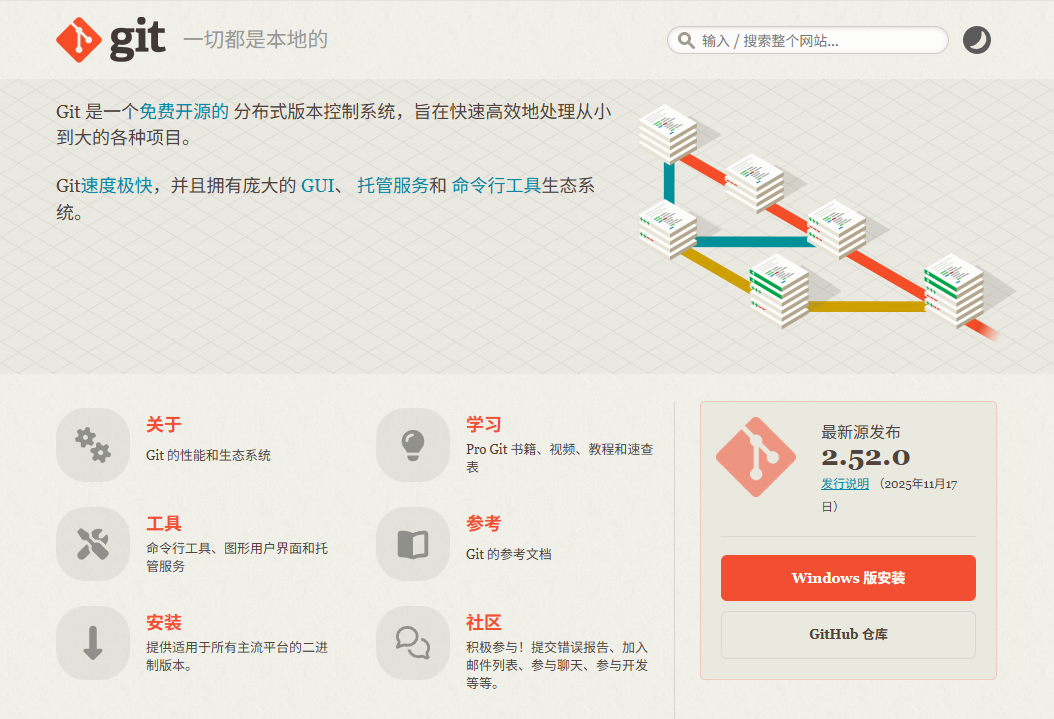The image size is (1054, 719).
Task: Open the 关于 section heading link
Action: (x=164, y=425)
